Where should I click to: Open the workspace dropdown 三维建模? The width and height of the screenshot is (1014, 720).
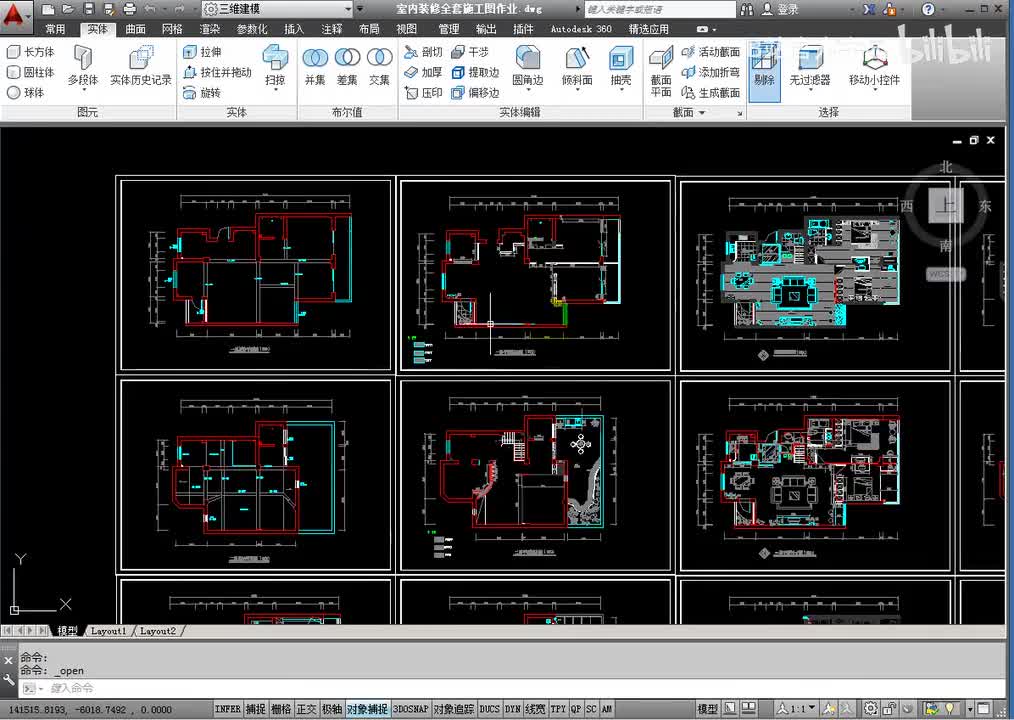(x=277, y=9)
